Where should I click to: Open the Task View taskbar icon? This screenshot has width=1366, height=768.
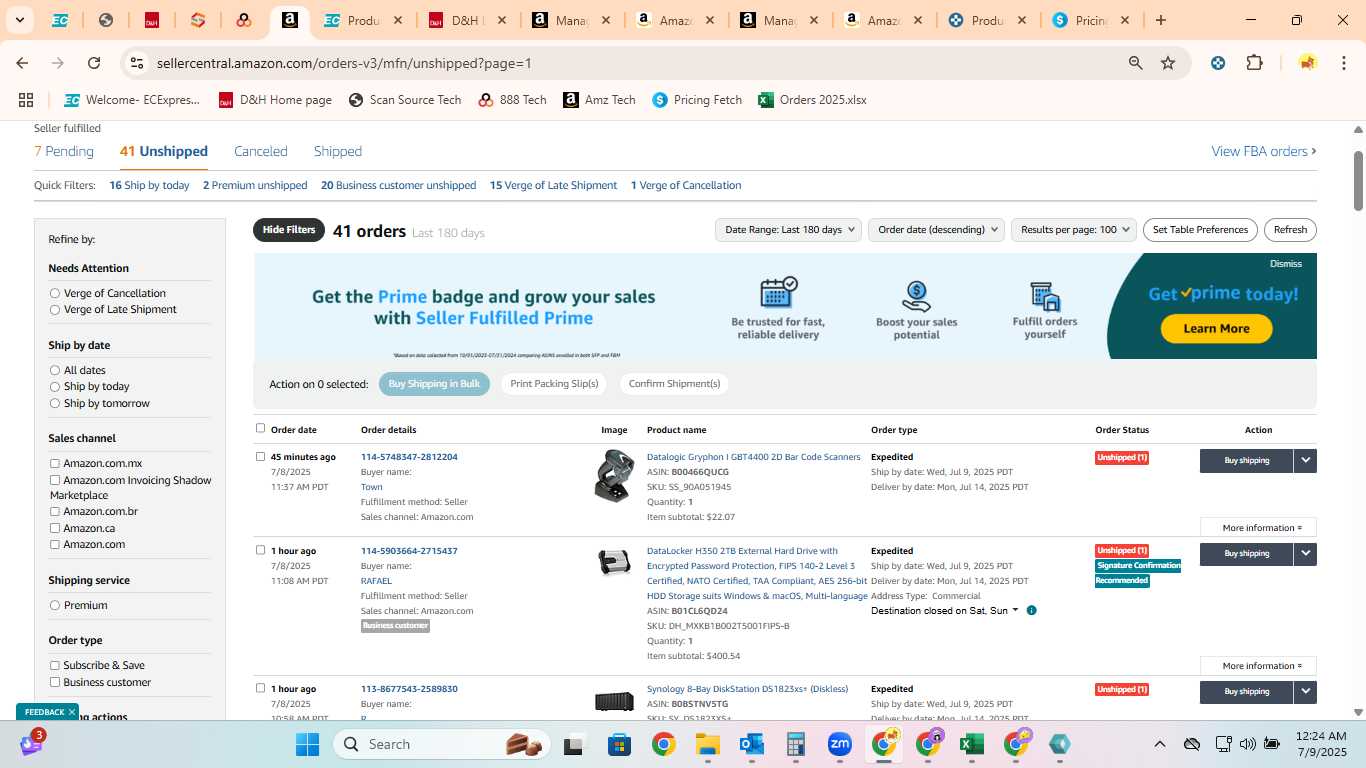pyautogui.click(x=574, y=744)
